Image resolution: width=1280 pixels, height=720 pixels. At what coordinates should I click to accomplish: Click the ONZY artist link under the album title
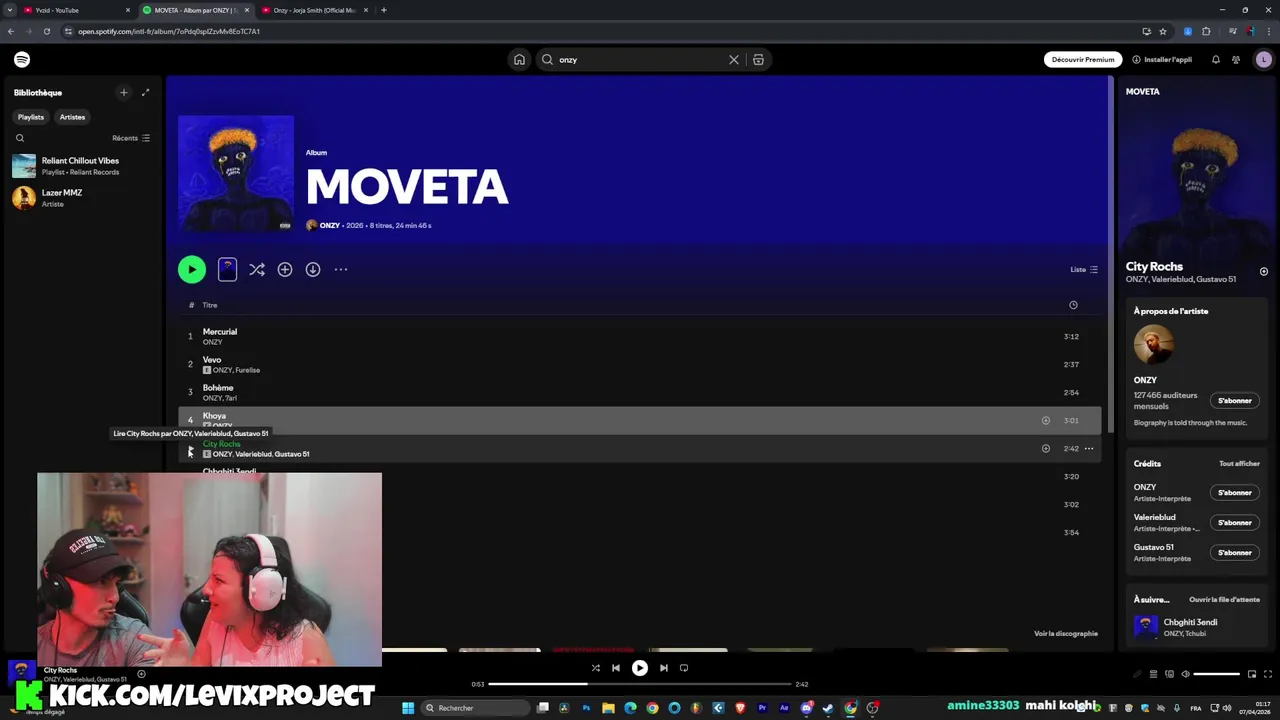pos(330,226)
